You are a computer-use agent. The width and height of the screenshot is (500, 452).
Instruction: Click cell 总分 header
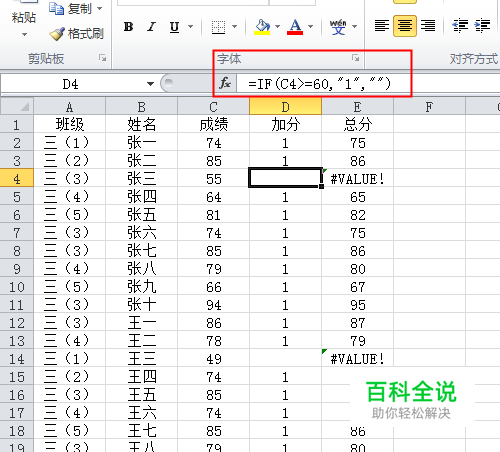click(357, 124)
